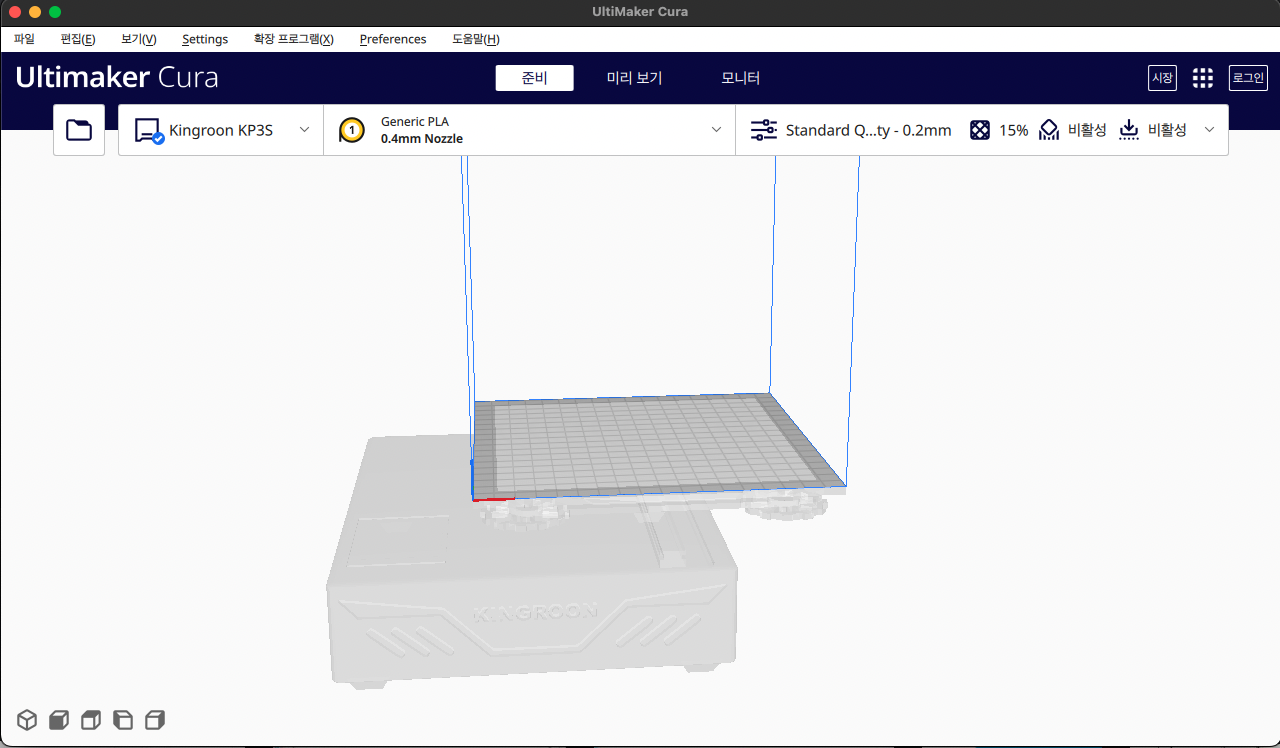Expand the Generic PLA material dropdown
Image resolution: width=1280 pixels, height=748 pixels.
[x=716, y=129]
